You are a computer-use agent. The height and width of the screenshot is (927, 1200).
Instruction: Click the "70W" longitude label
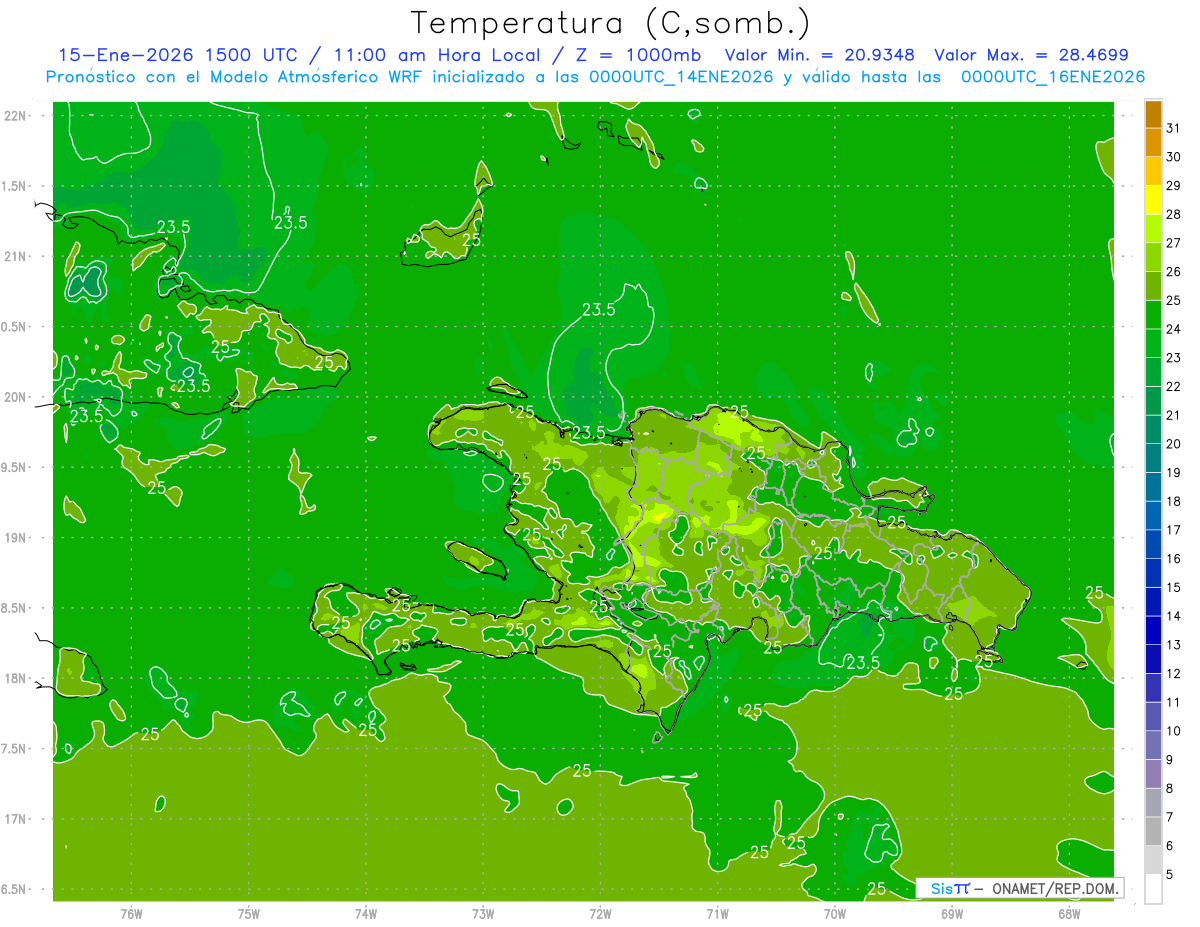835,913
